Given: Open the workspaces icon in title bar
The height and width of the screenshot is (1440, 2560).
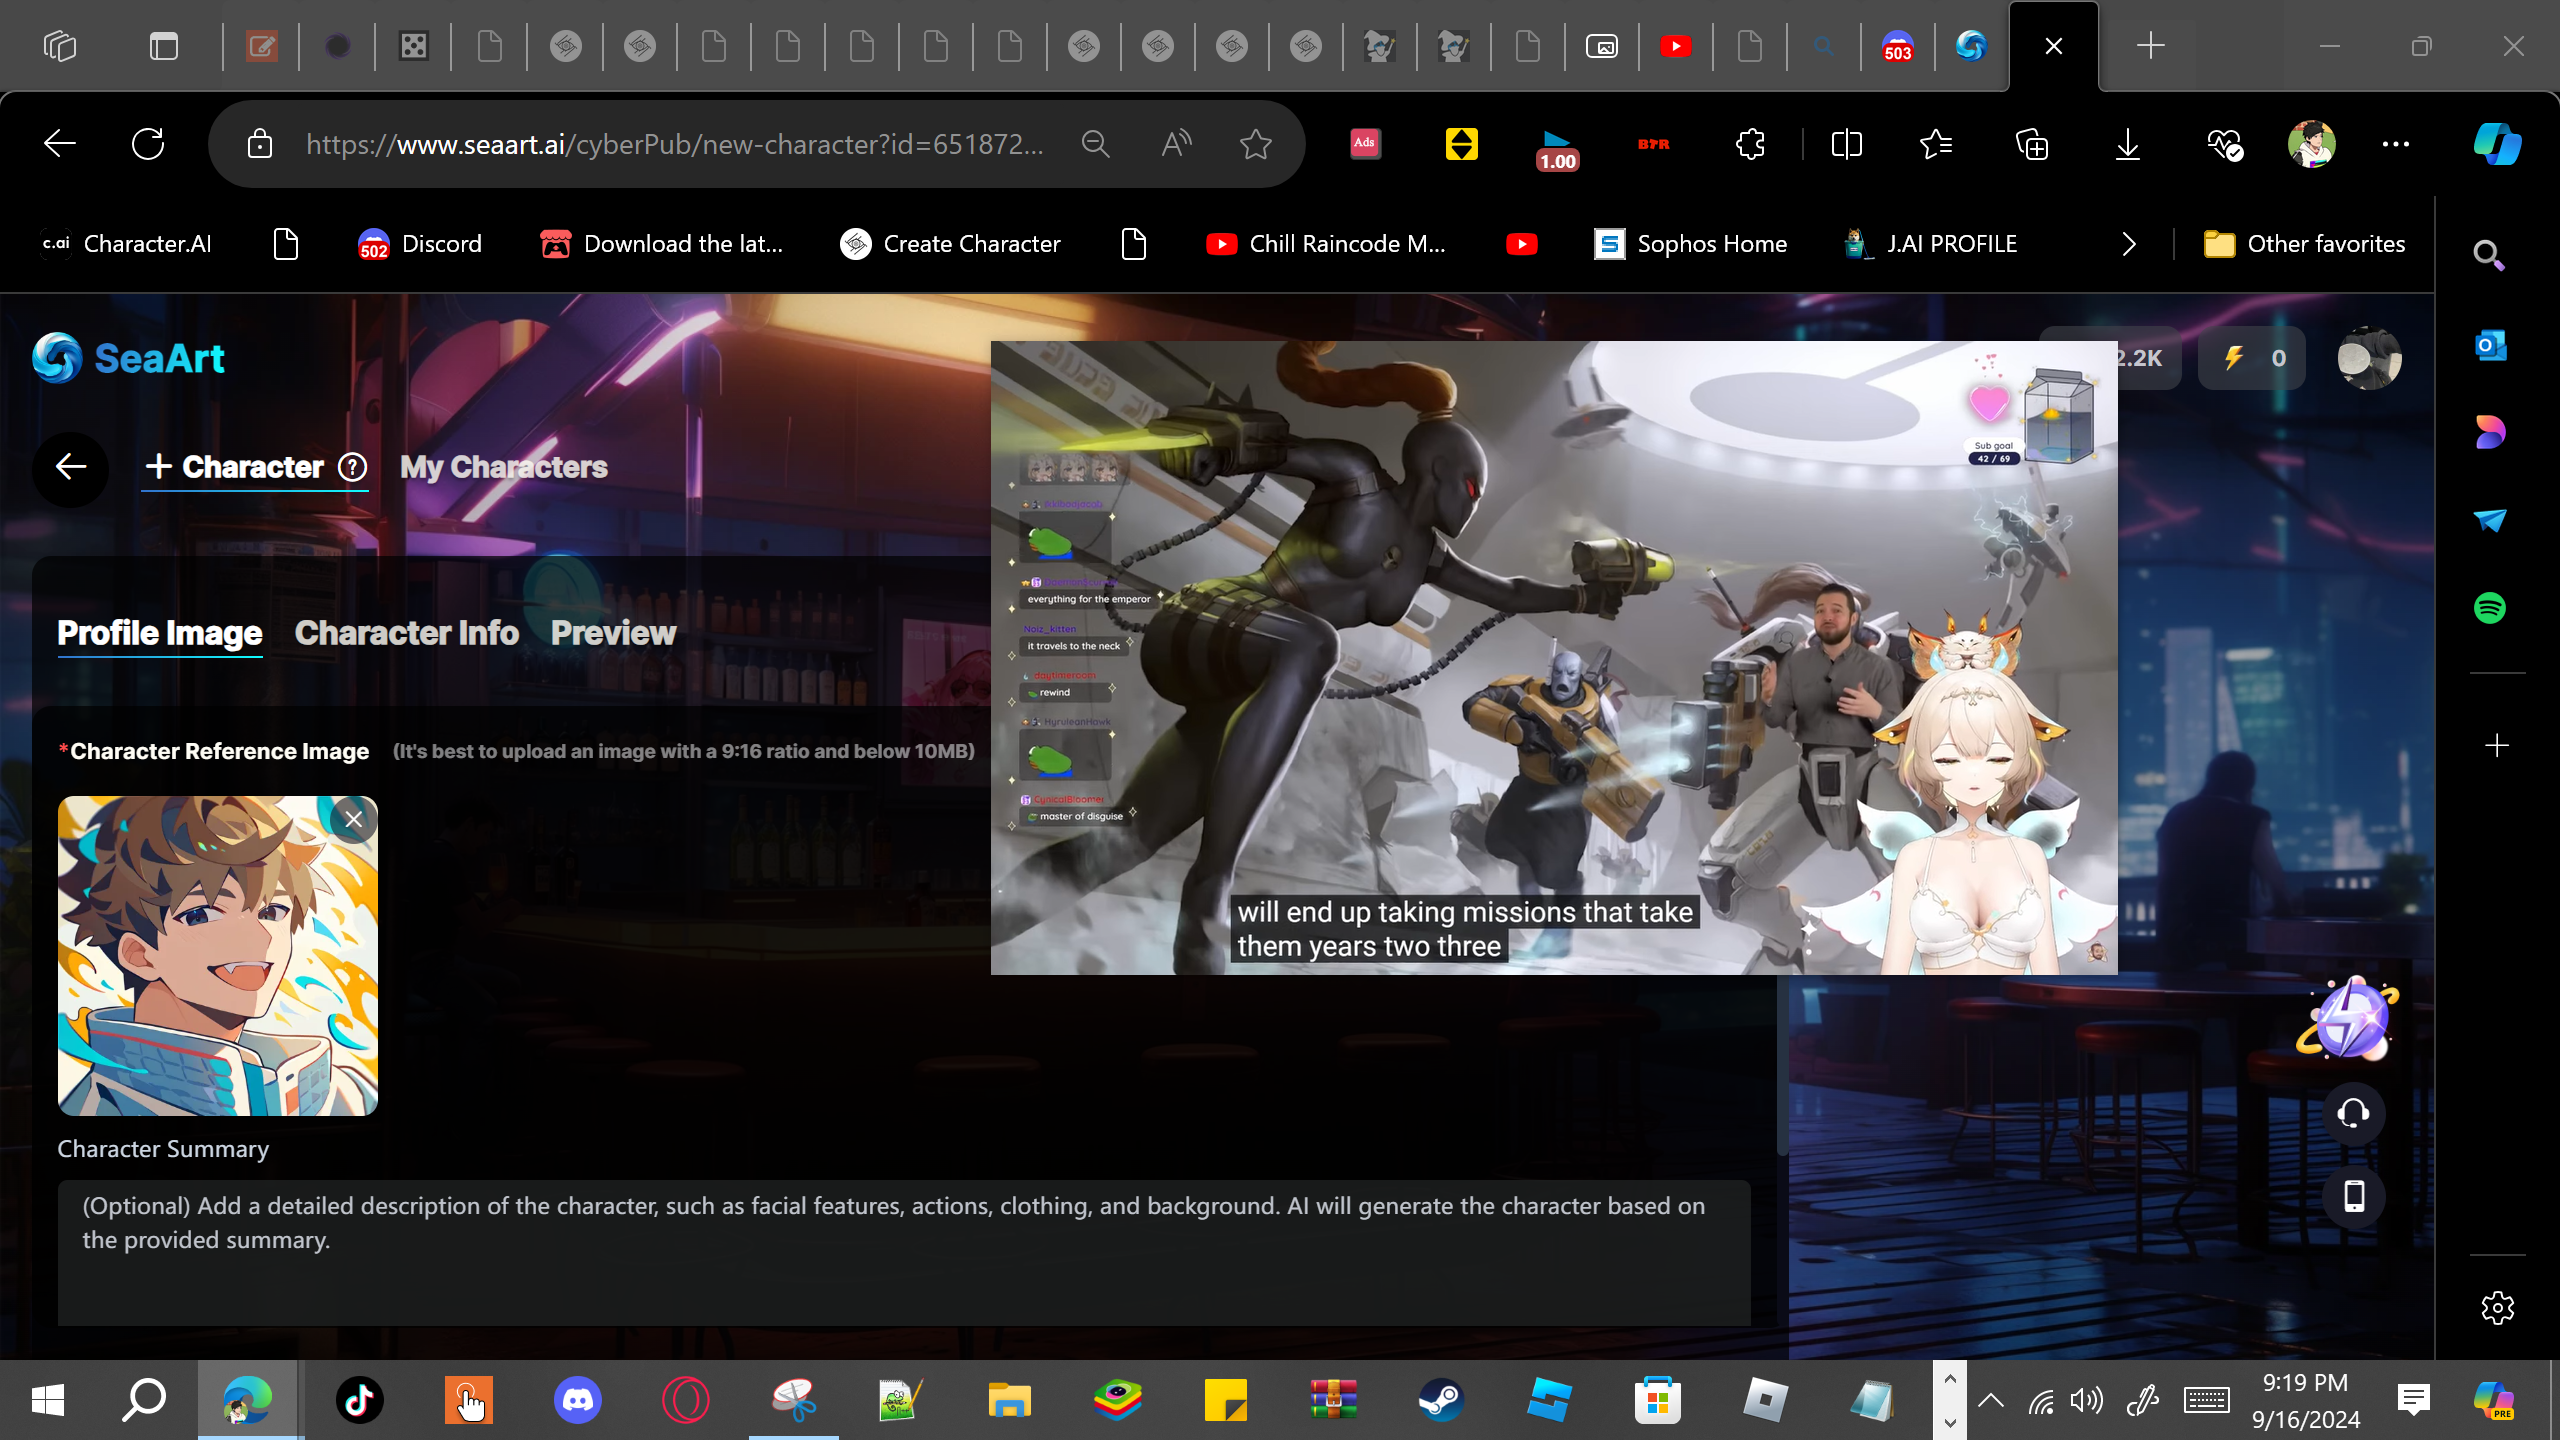Looking at the screenshot, I should pos(60,46).
